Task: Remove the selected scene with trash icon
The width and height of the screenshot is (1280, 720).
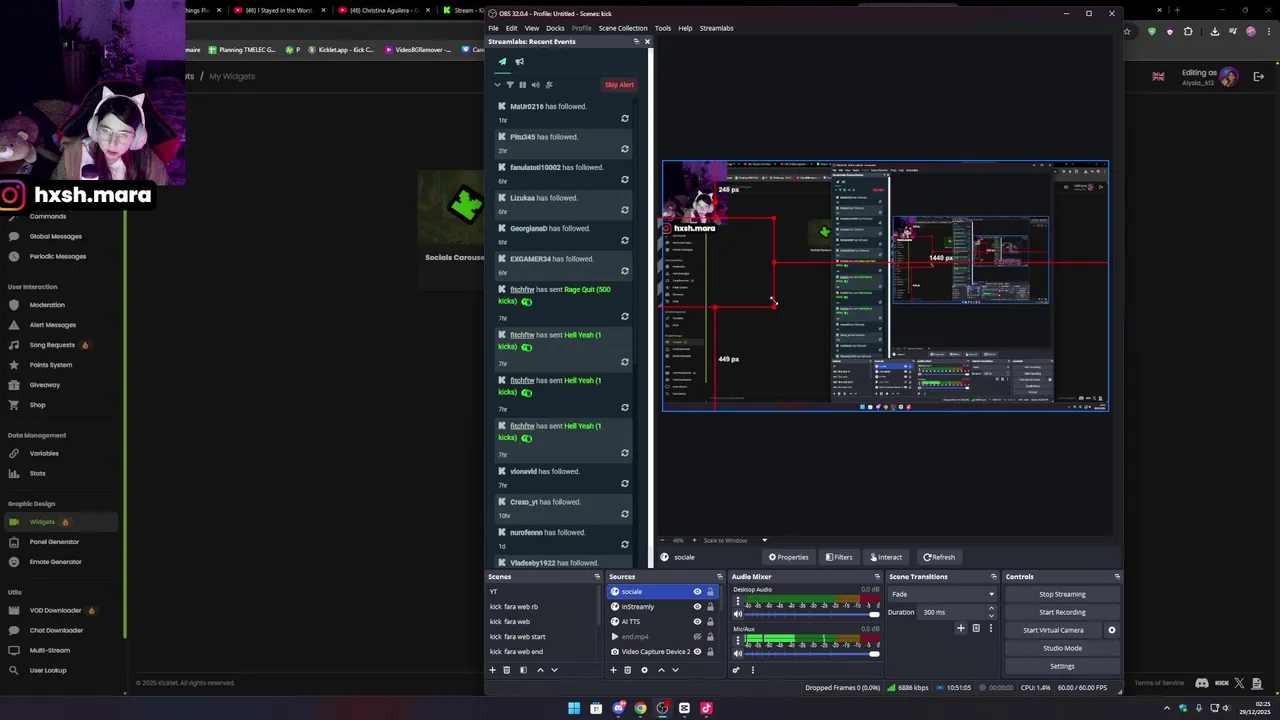Action: tap(506, 670)
